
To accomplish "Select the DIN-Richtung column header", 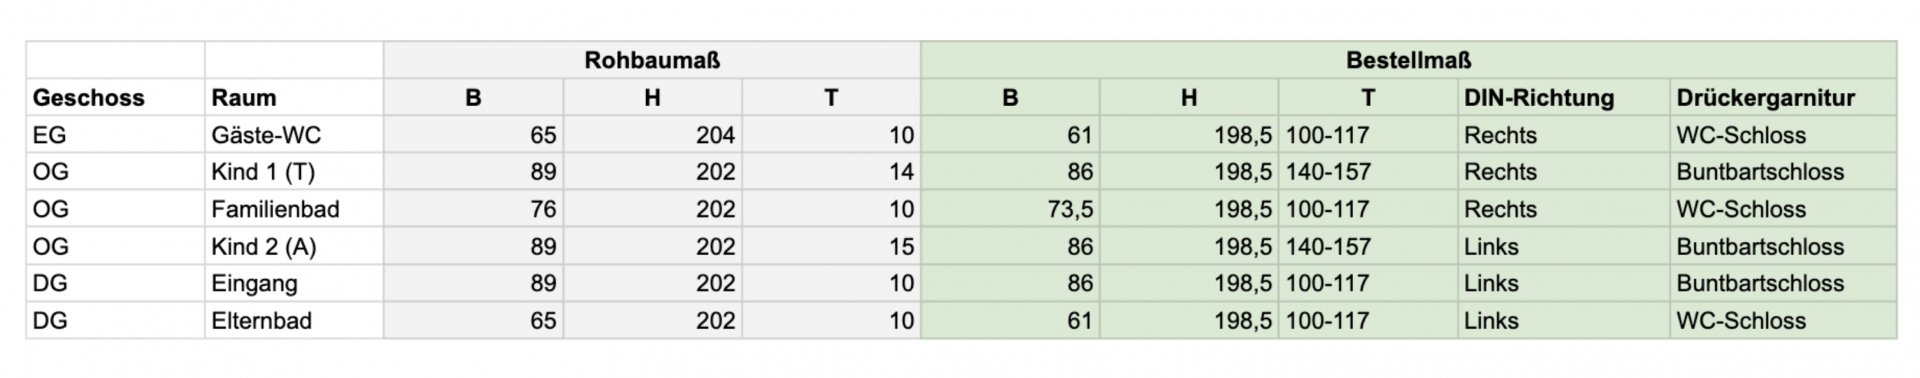I will point(1563,98).
